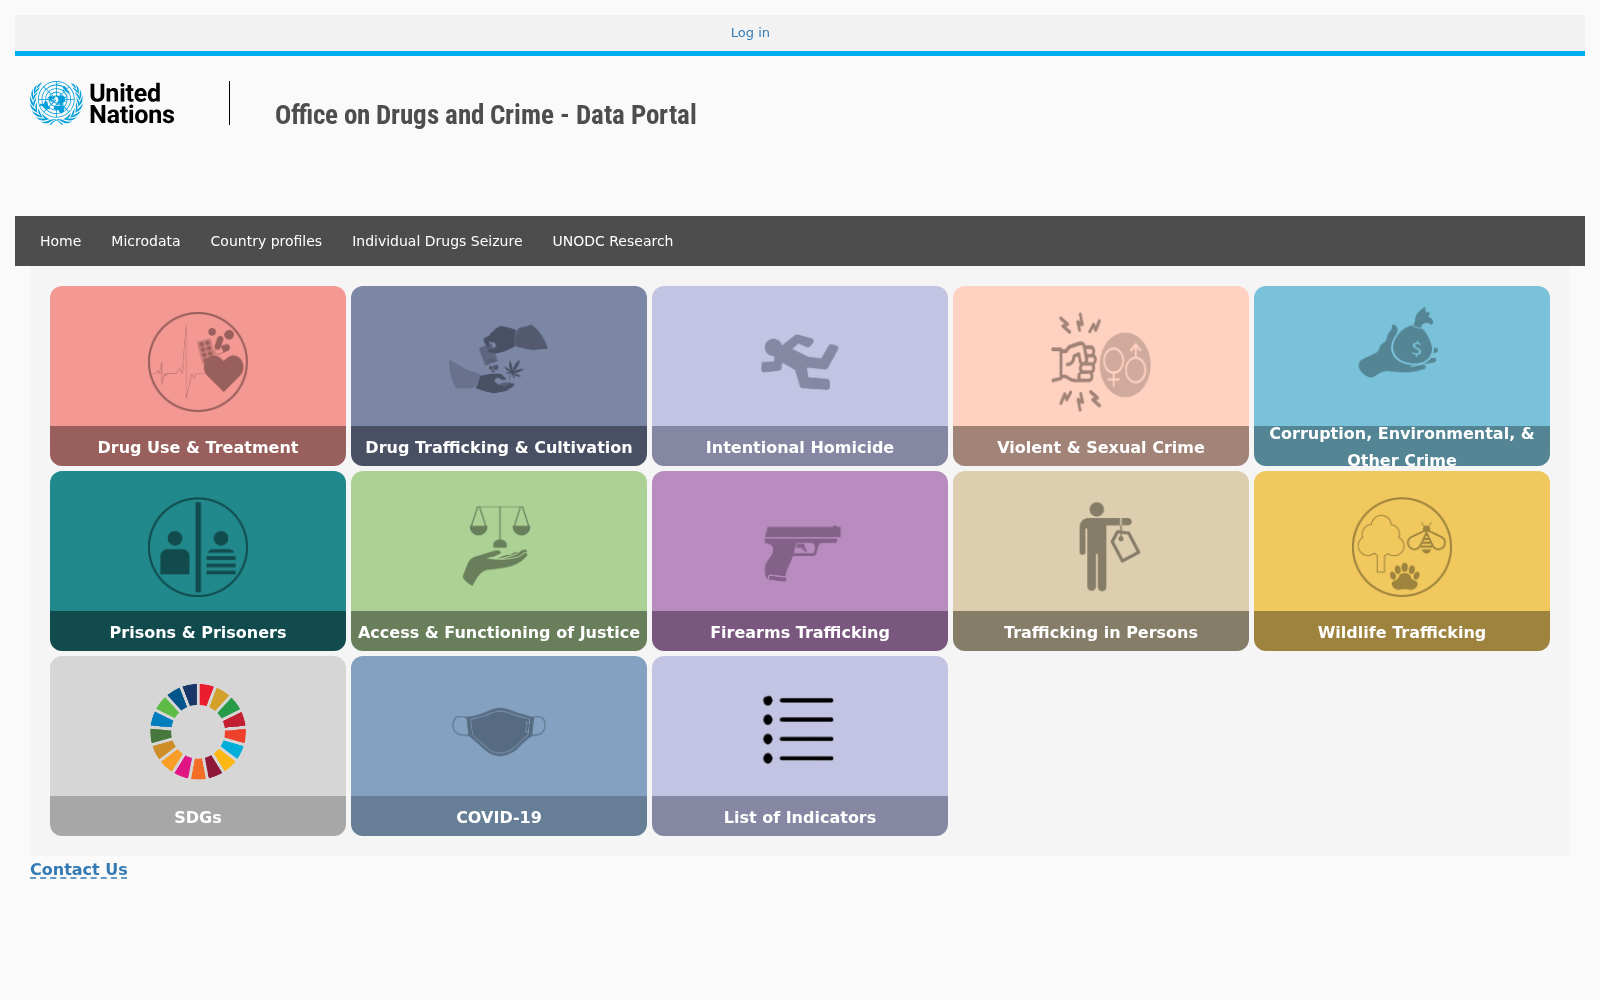
Task: Select the COVID-19 label
Action: (x=499, y=817)
